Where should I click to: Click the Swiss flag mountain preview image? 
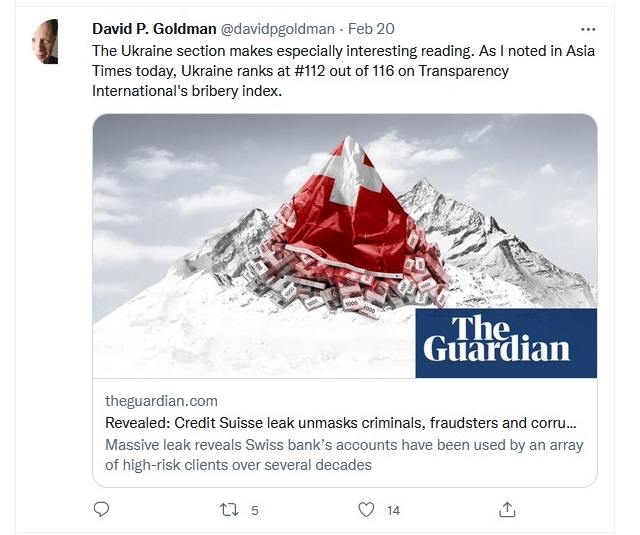(x=345, y=246)
